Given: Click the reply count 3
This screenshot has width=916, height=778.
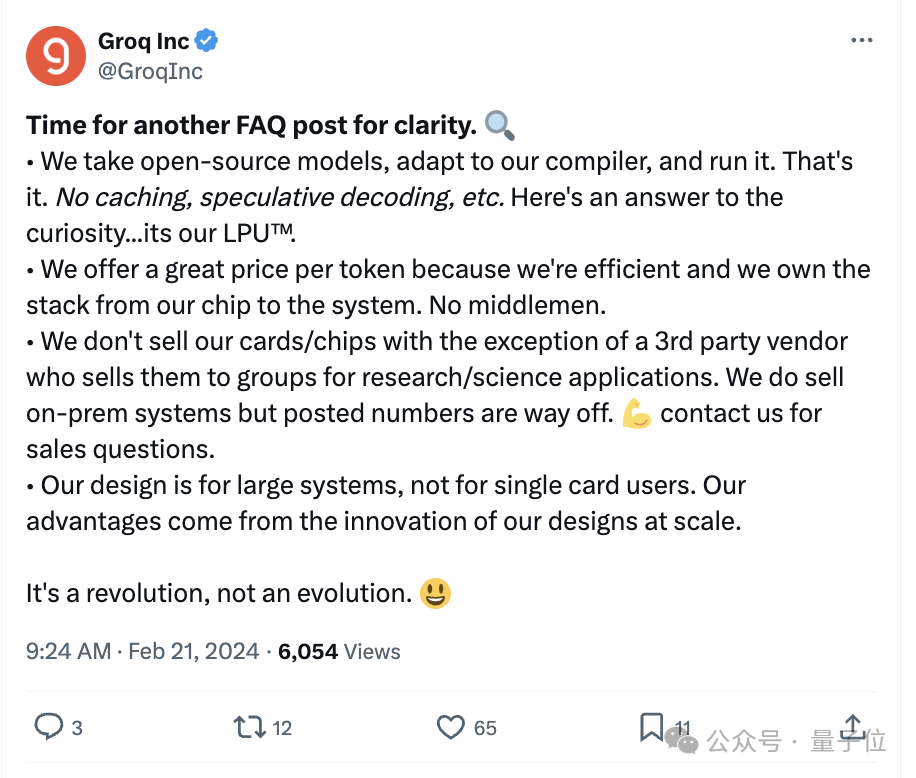Looking at the screenshot, I should click(x=77, y=728).
